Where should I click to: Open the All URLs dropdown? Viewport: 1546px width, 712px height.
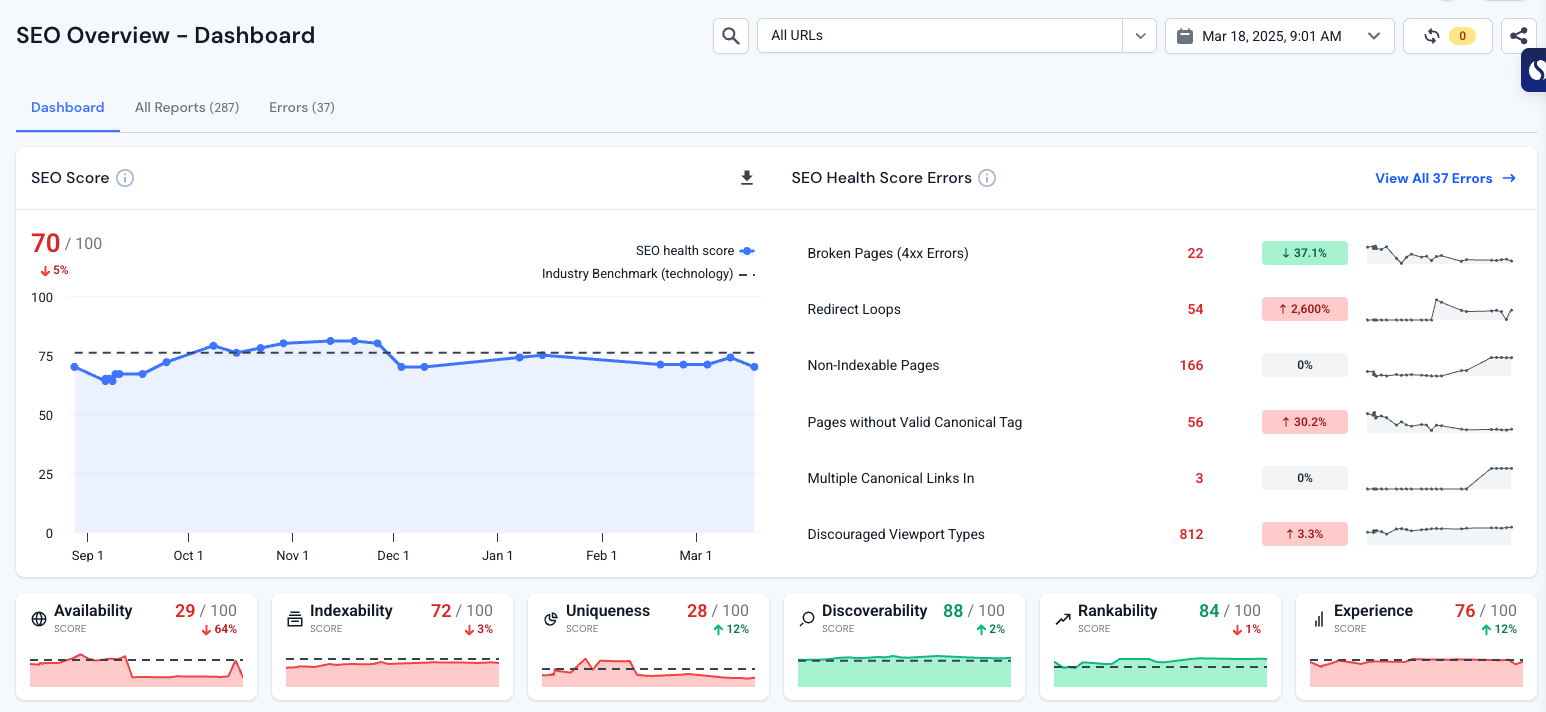coord(940,35)
